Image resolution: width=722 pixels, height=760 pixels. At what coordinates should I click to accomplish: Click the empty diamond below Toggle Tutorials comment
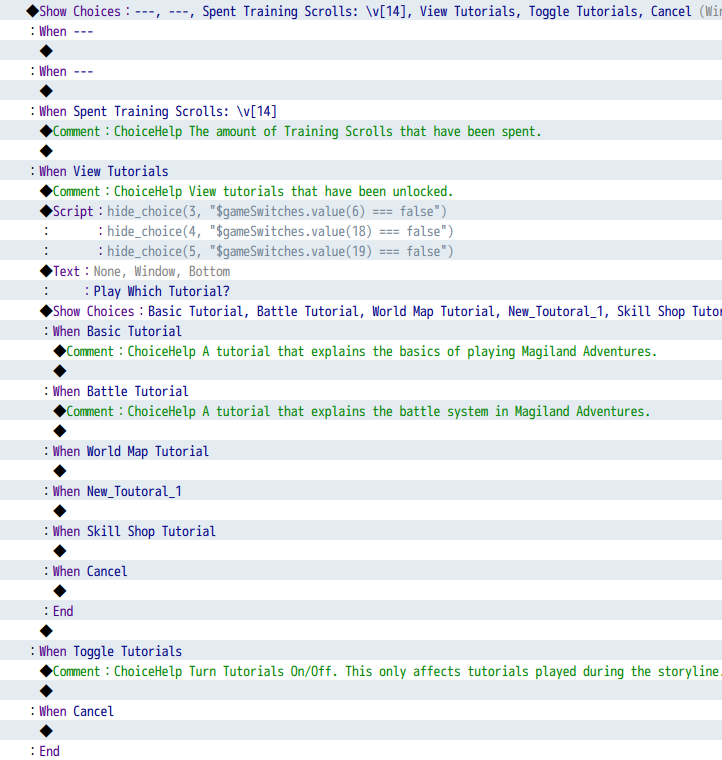pyautogui.click(x=46, y=691)
